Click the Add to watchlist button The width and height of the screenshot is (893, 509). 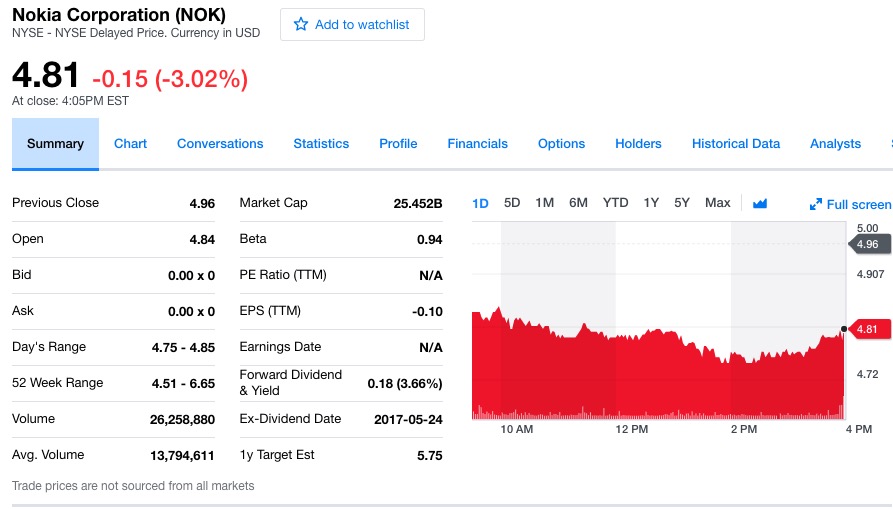click(352, 25)
